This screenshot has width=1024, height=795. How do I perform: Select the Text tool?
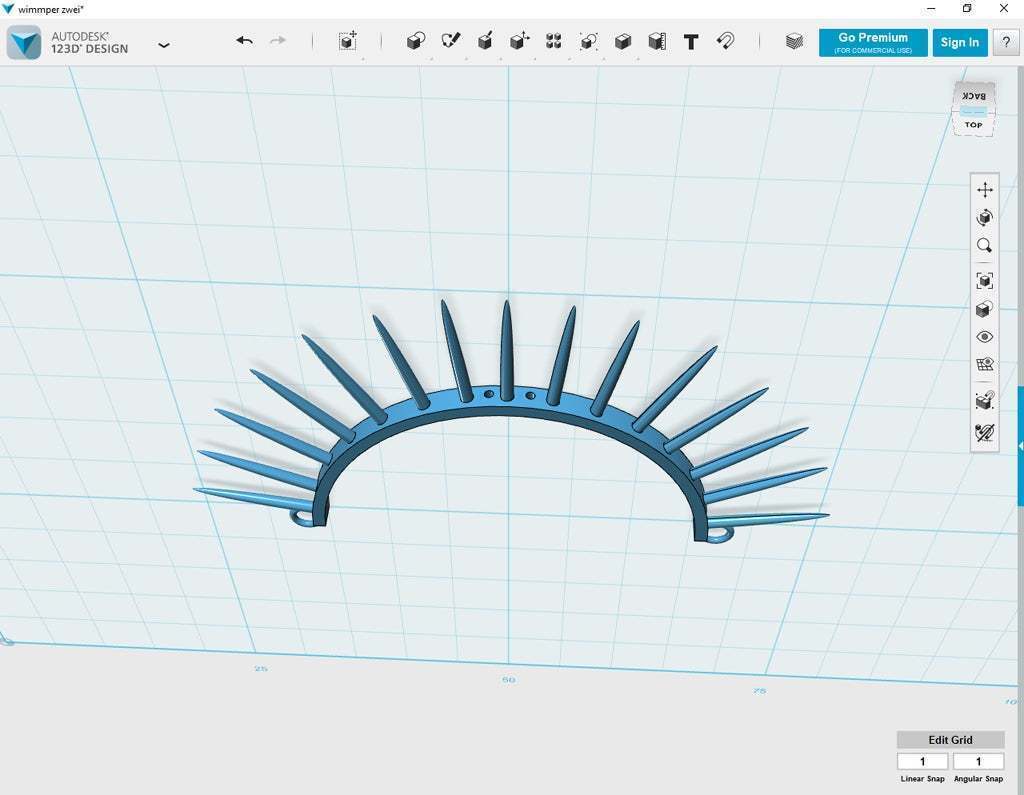click(691, 41)
